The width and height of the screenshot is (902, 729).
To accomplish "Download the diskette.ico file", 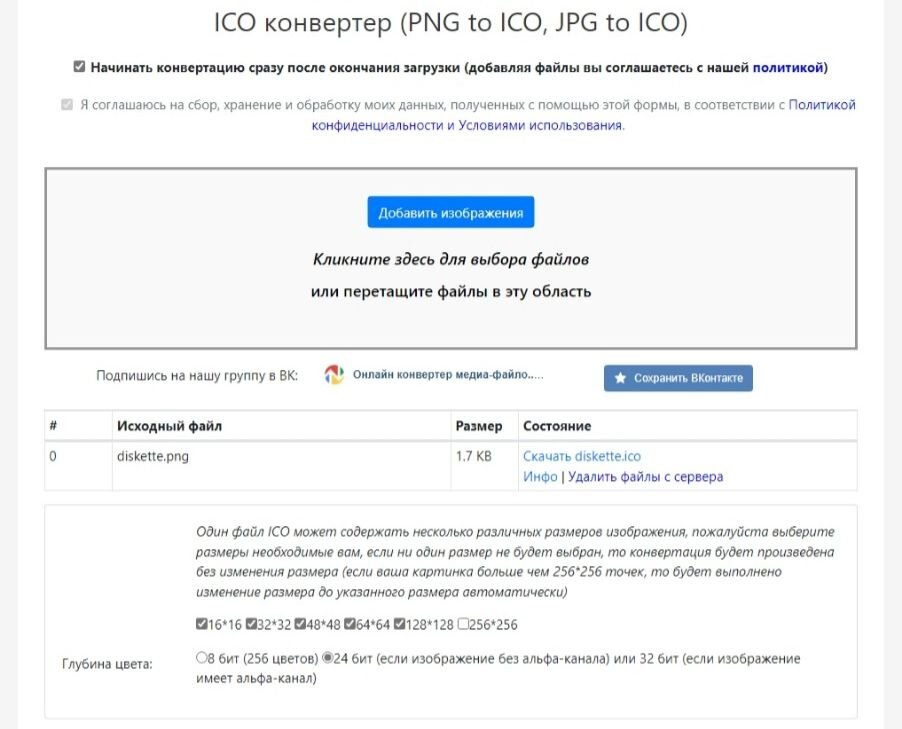I will click(x=582, y=456).
